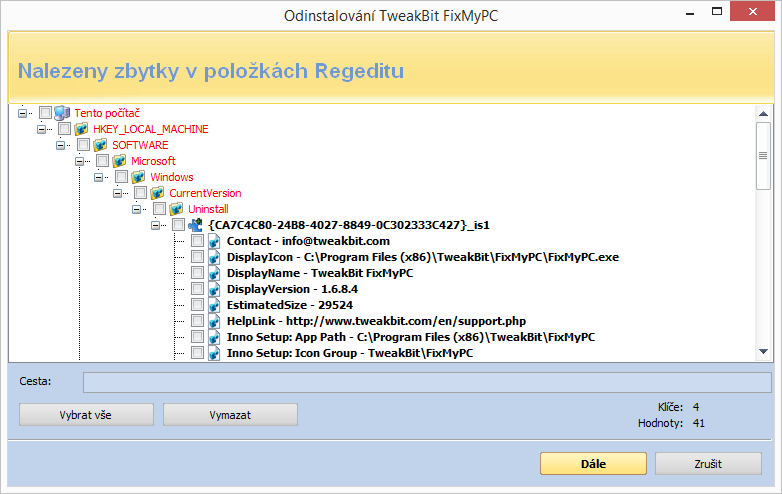782x494 pixels.
Task: Enable the EstimatedSize value checkbox
Action: point(197,305)
